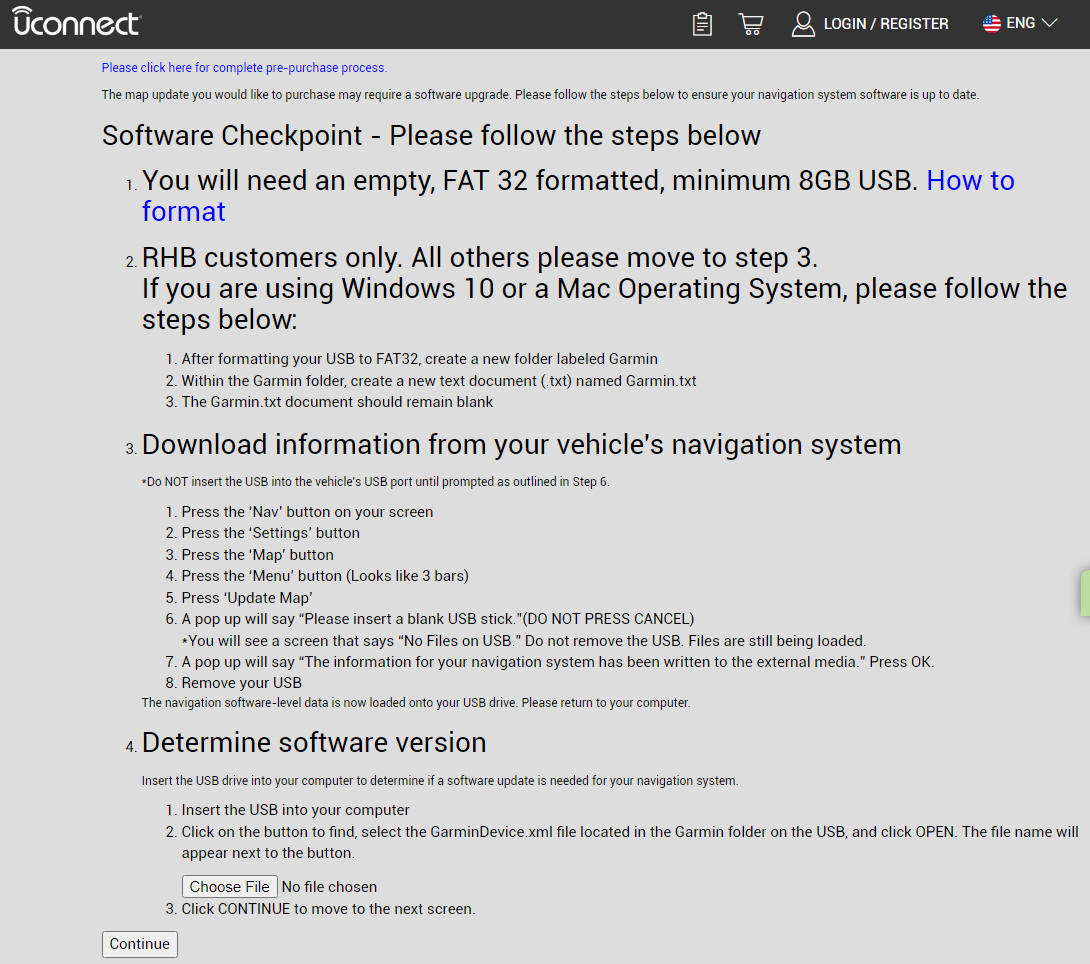Open the shopping cart icon
Viewport: 1090px width, 964px height.
point(751,24)
